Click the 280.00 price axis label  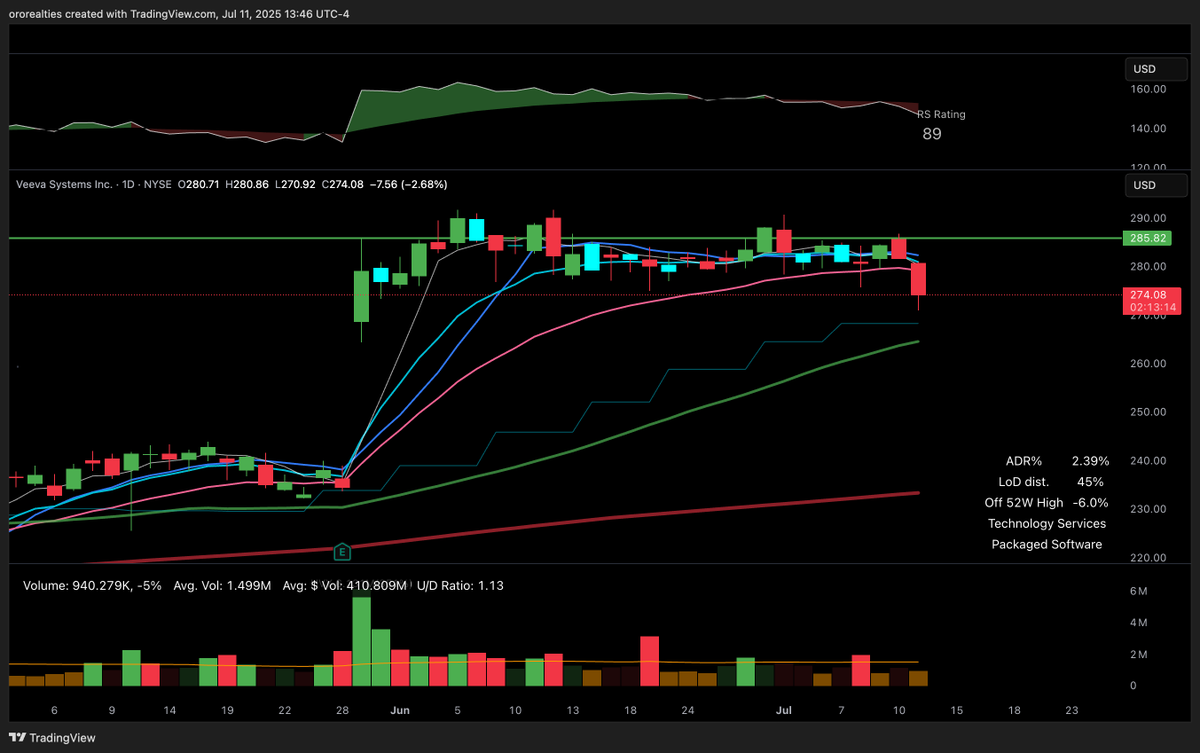[1147, 266]
